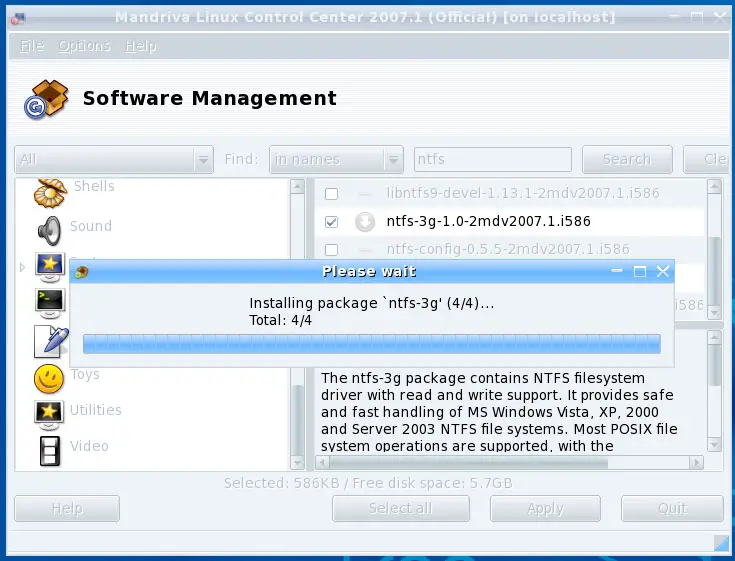Close the Please wait dialog
The image size is (735, 561).
(663, 271)
